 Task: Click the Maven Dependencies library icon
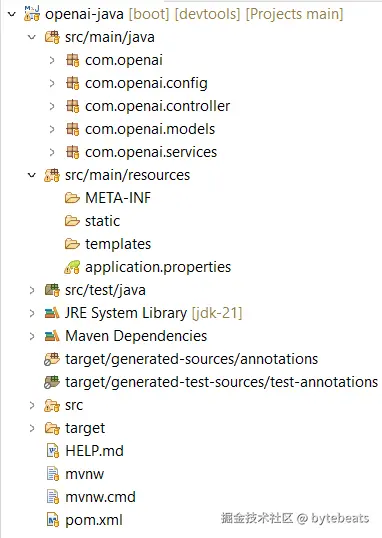(52, 336)
